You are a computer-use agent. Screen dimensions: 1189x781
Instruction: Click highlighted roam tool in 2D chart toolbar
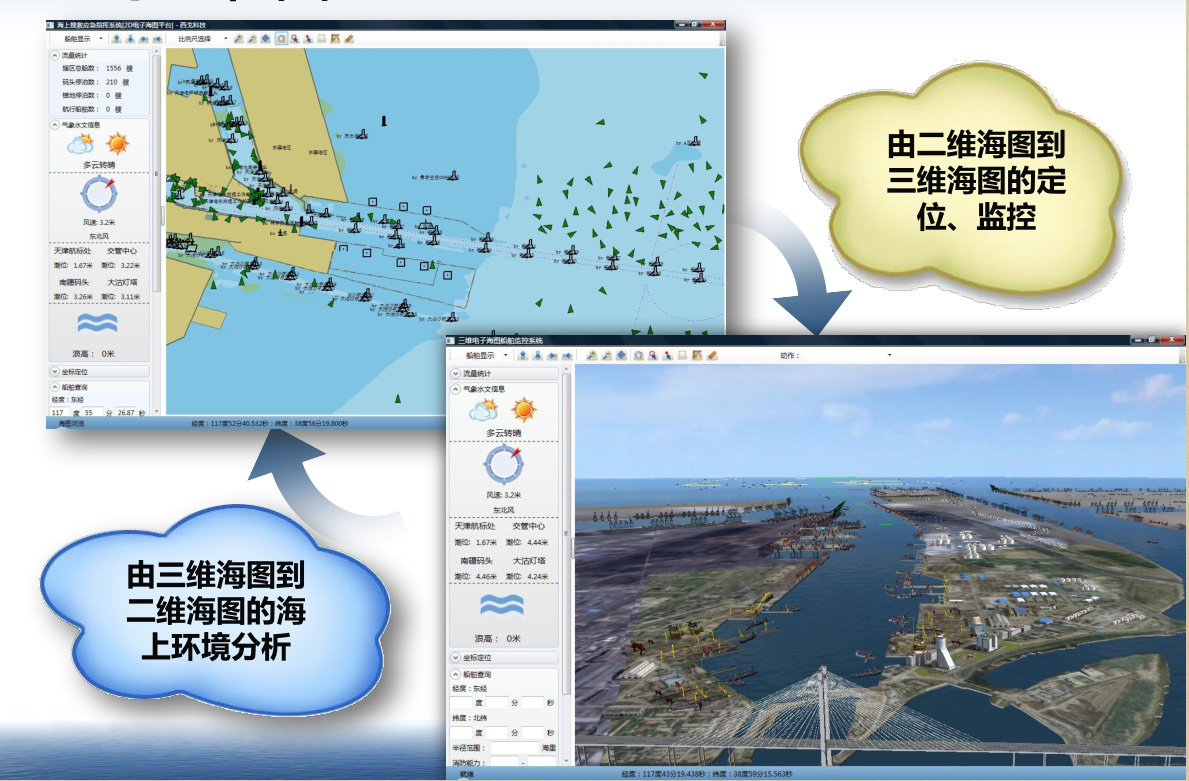click(x=281, y=38)
